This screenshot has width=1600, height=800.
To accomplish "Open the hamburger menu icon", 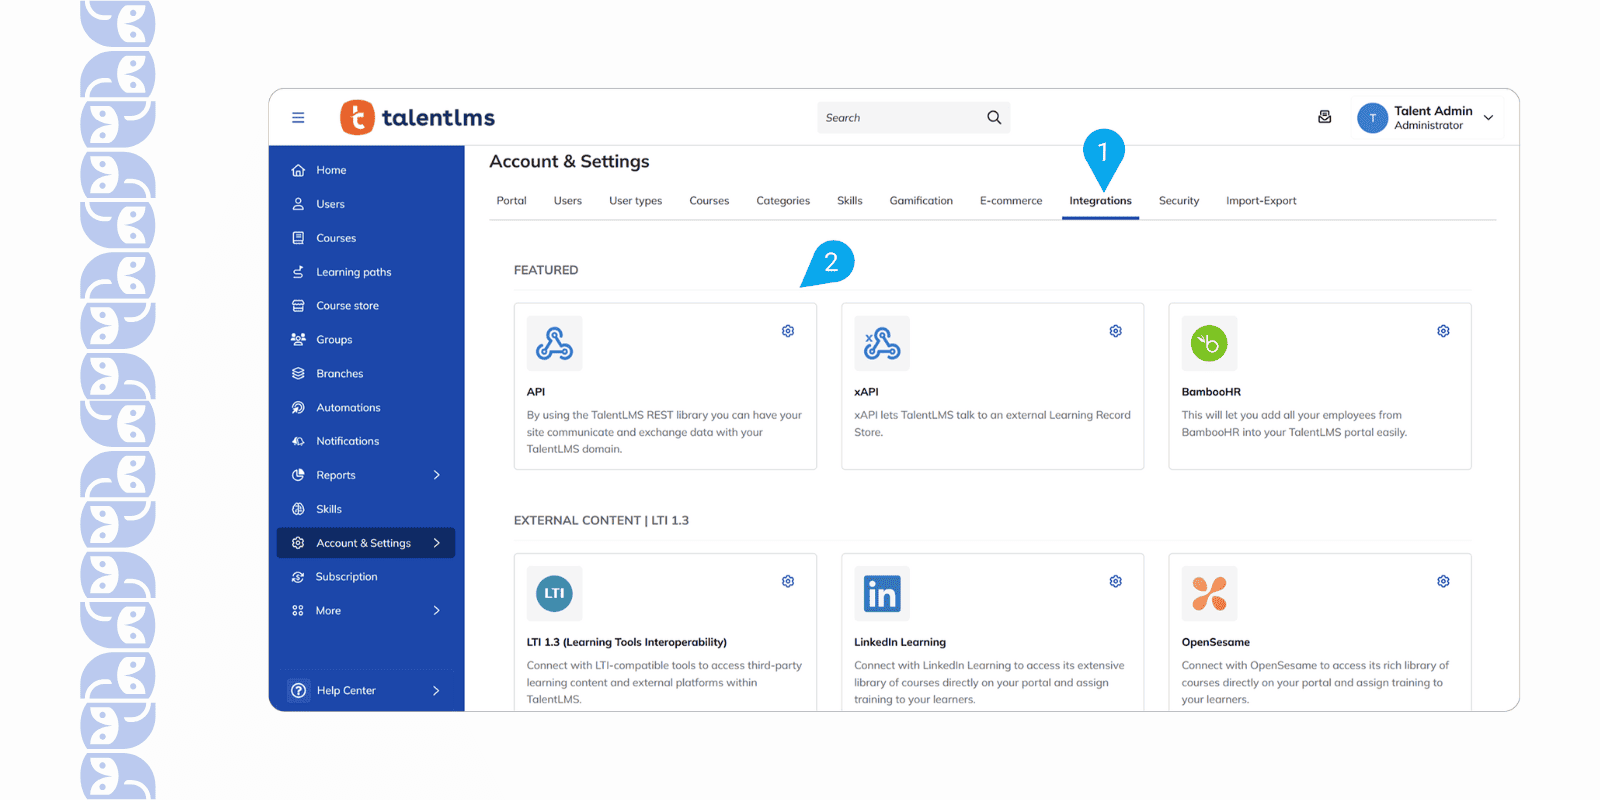I will point(298,118).
